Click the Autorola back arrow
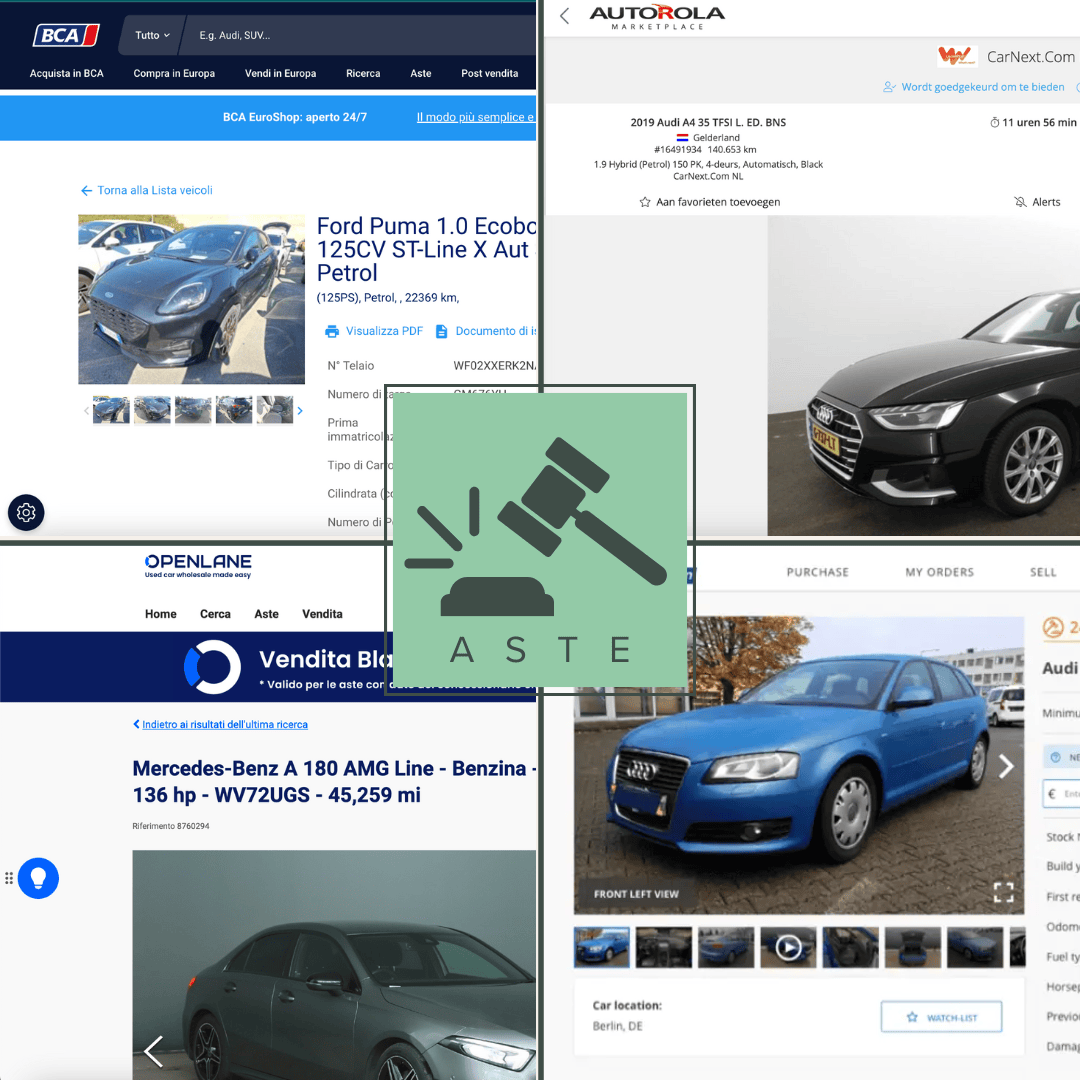Image resolution: width=1080 pixels, height=1080 pixels. coord(565,16)
